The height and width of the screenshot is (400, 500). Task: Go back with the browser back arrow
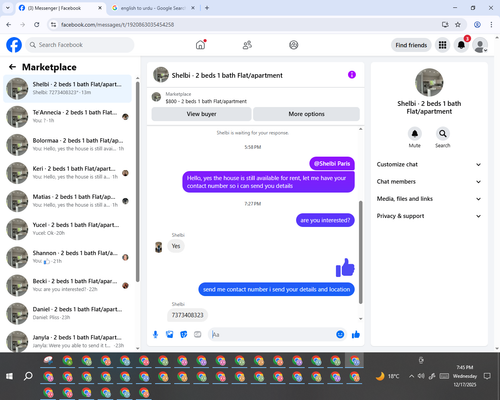[9, 25]
